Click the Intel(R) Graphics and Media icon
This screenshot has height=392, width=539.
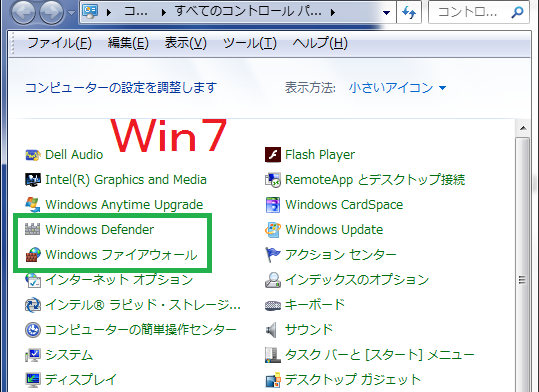[x=33, y=179]
